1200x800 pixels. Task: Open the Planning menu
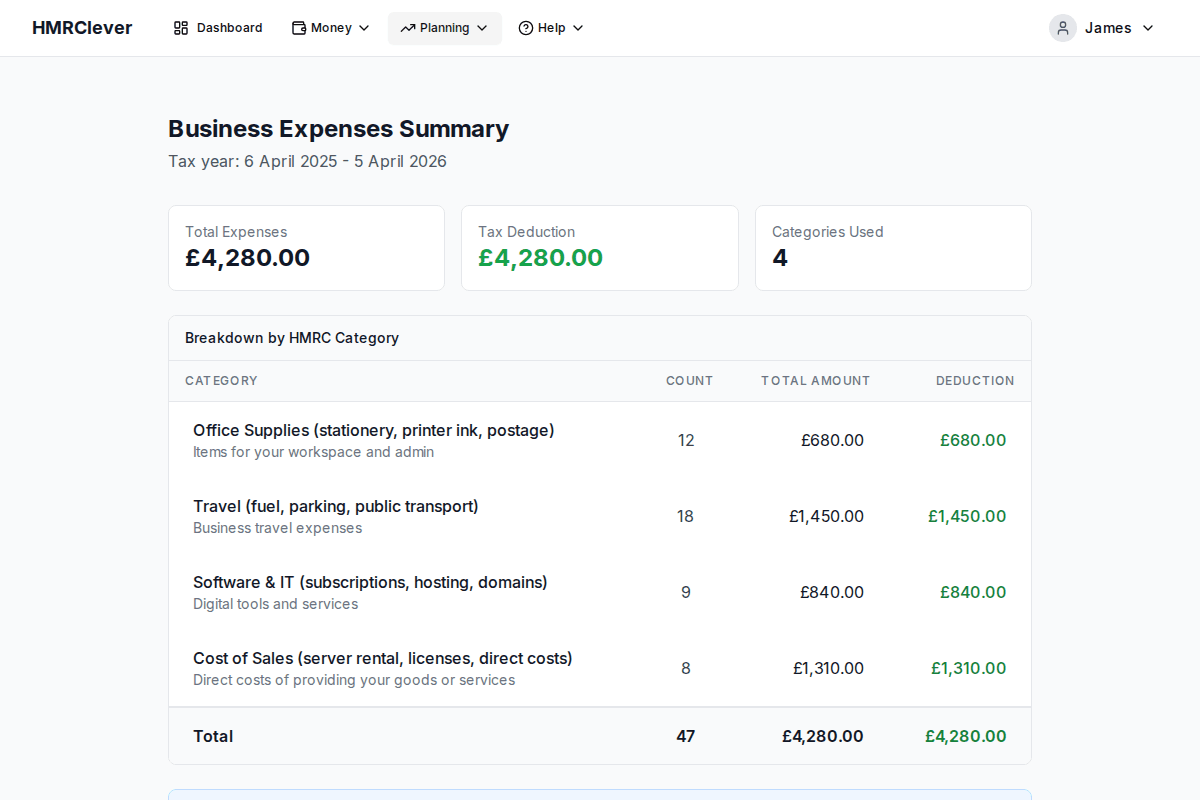(x=444, y=28)
